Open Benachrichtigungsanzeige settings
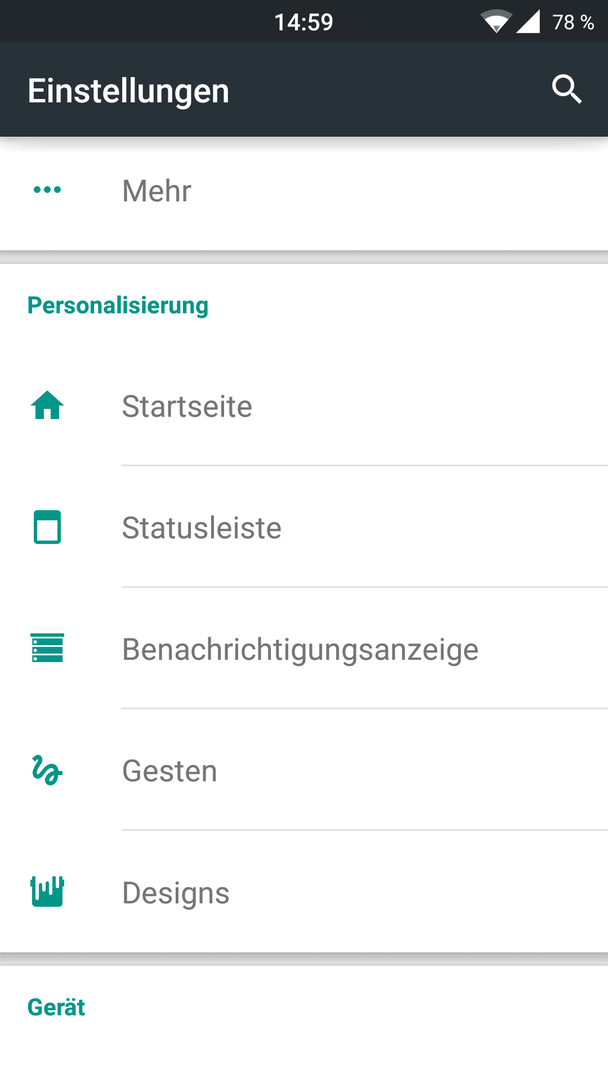Screen dimensions: 608x1080 pos(304,648)
